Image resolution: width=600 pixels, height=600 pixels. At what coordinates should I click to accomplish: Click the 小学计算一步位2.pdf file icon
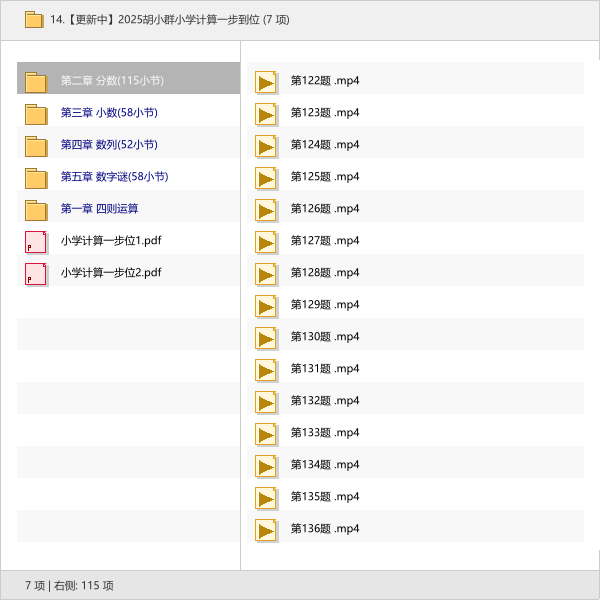36,273
